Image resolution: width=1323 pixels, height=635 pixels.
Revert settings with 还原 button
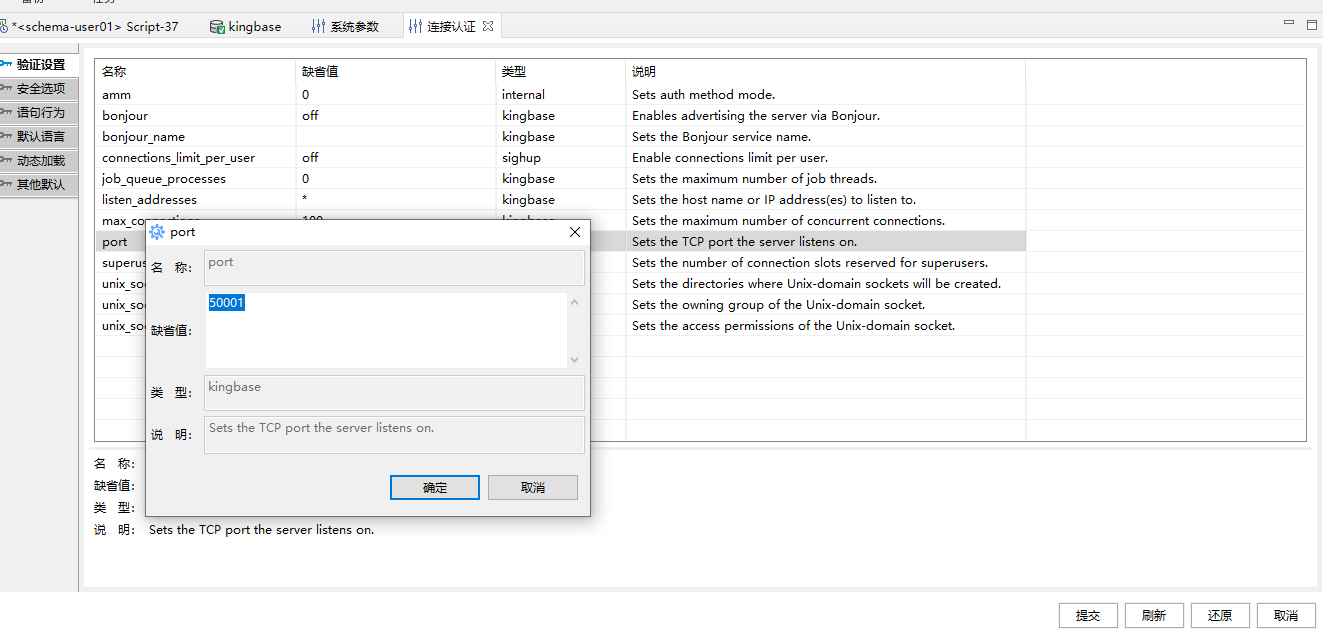pos(1220,616)
